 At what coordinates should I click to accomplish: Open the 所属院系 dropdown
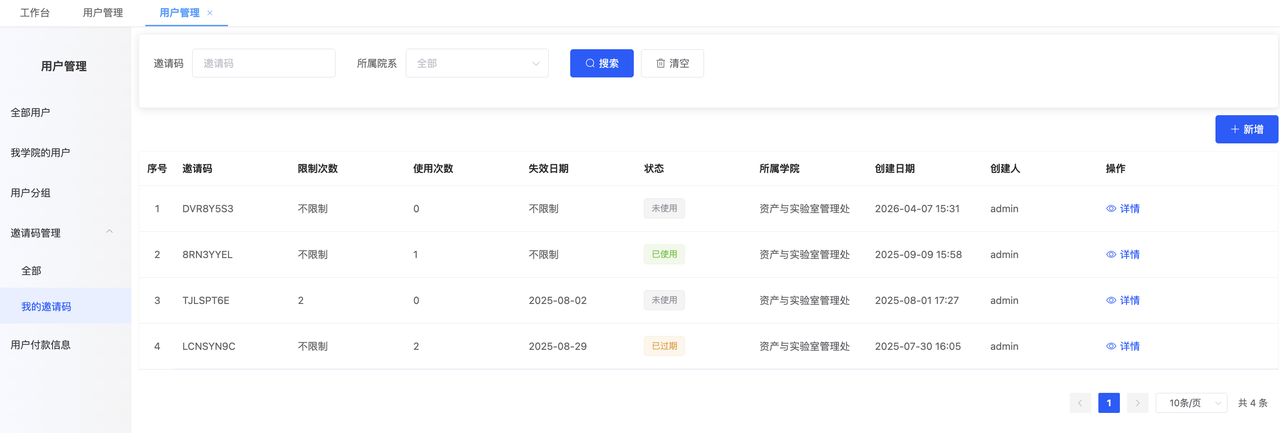pos(477,63)
